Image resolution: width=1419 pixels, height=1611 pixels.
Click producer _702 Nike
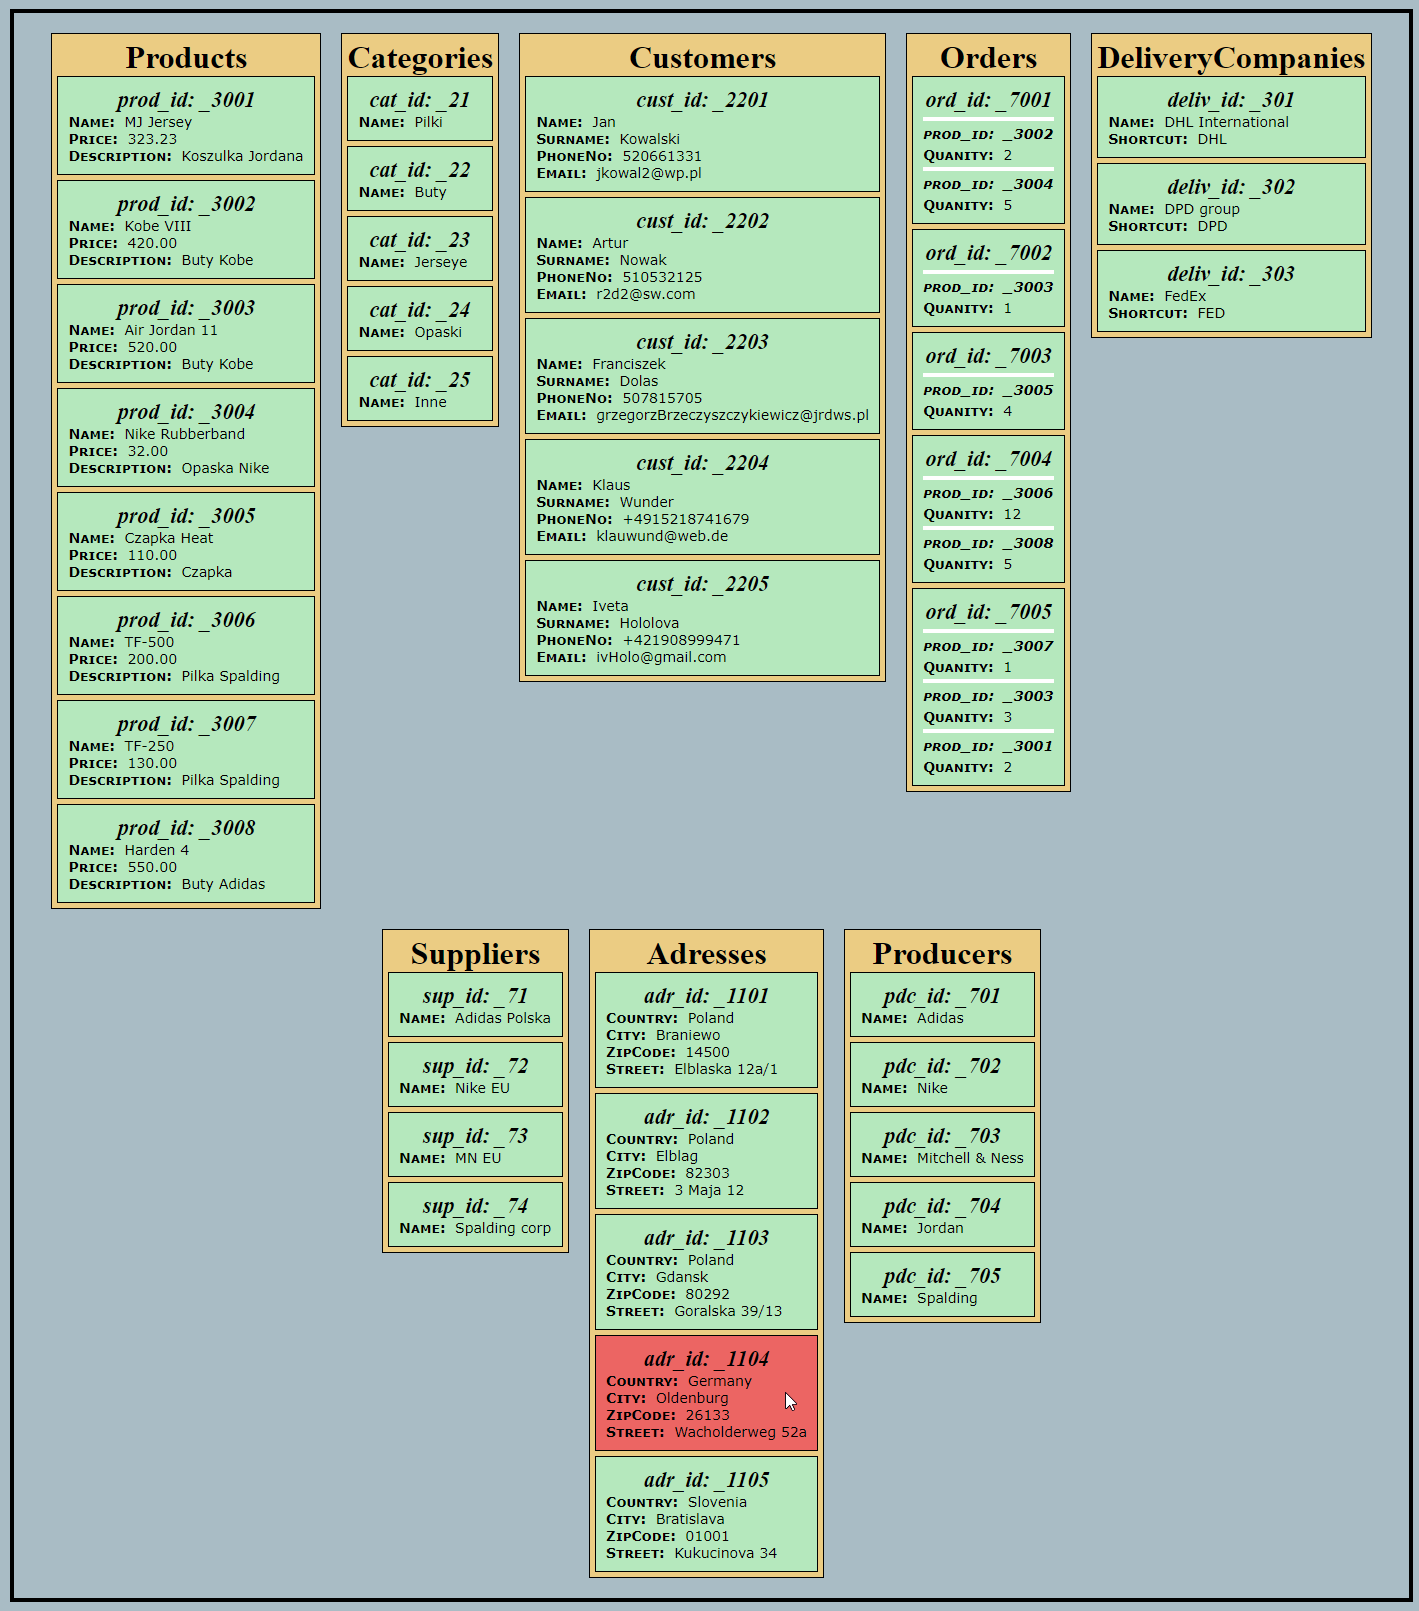(x=942, y=1075)
